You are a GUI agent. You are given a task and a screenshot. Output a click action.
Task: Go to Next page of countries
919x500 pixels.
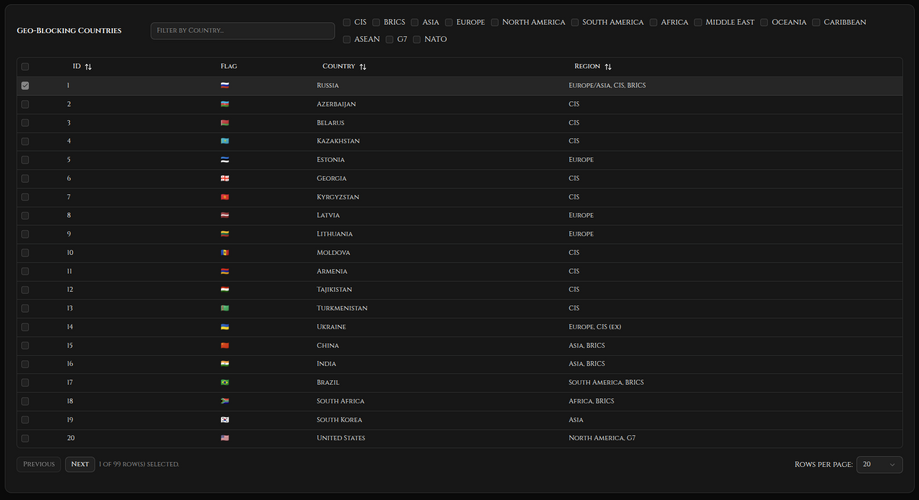pos(80,464)
